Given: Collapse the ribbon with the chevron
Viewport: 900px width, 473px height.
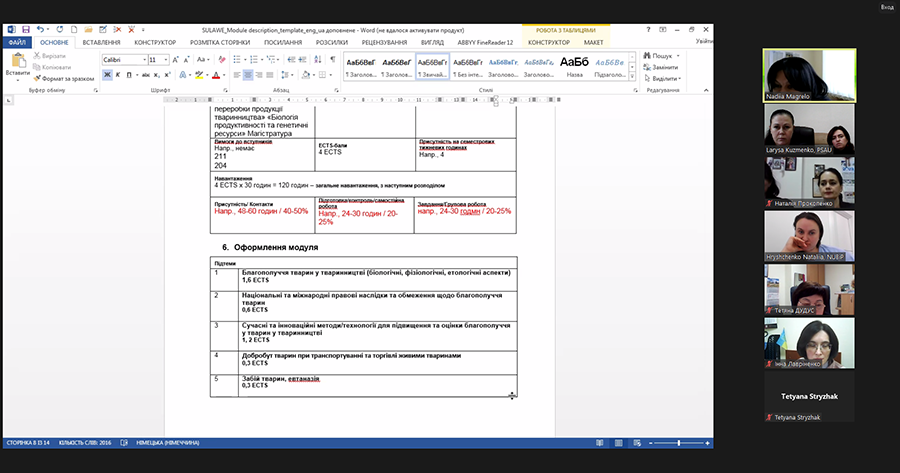Looking at the screenshot, I should pyautogui.click(x=706, y=90).
